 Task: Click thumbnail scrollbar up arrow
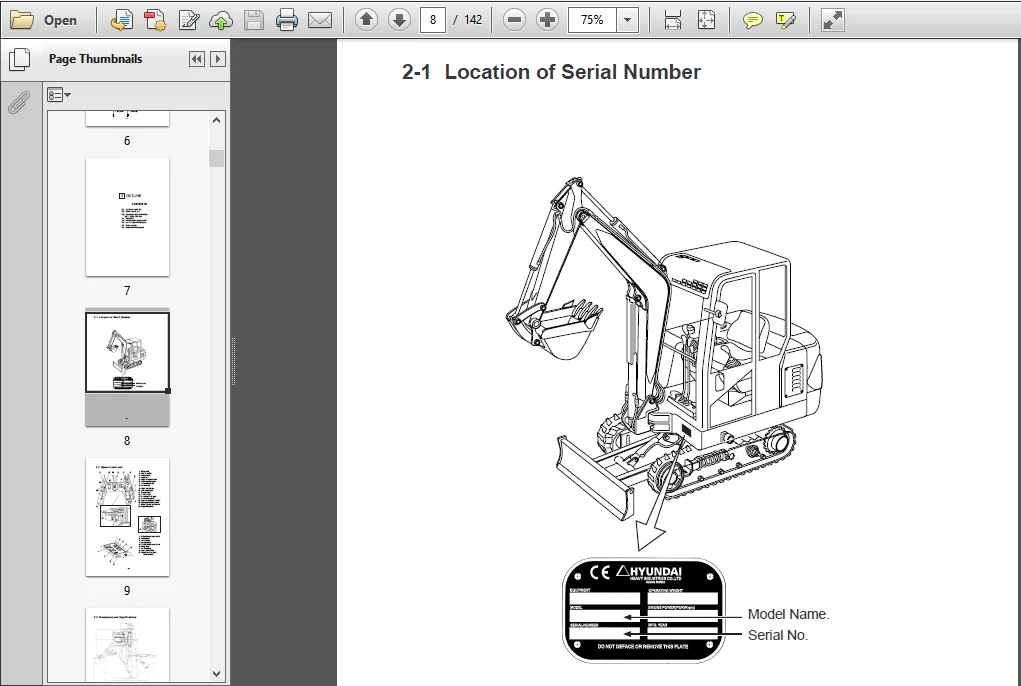click(x=217, y=120)
